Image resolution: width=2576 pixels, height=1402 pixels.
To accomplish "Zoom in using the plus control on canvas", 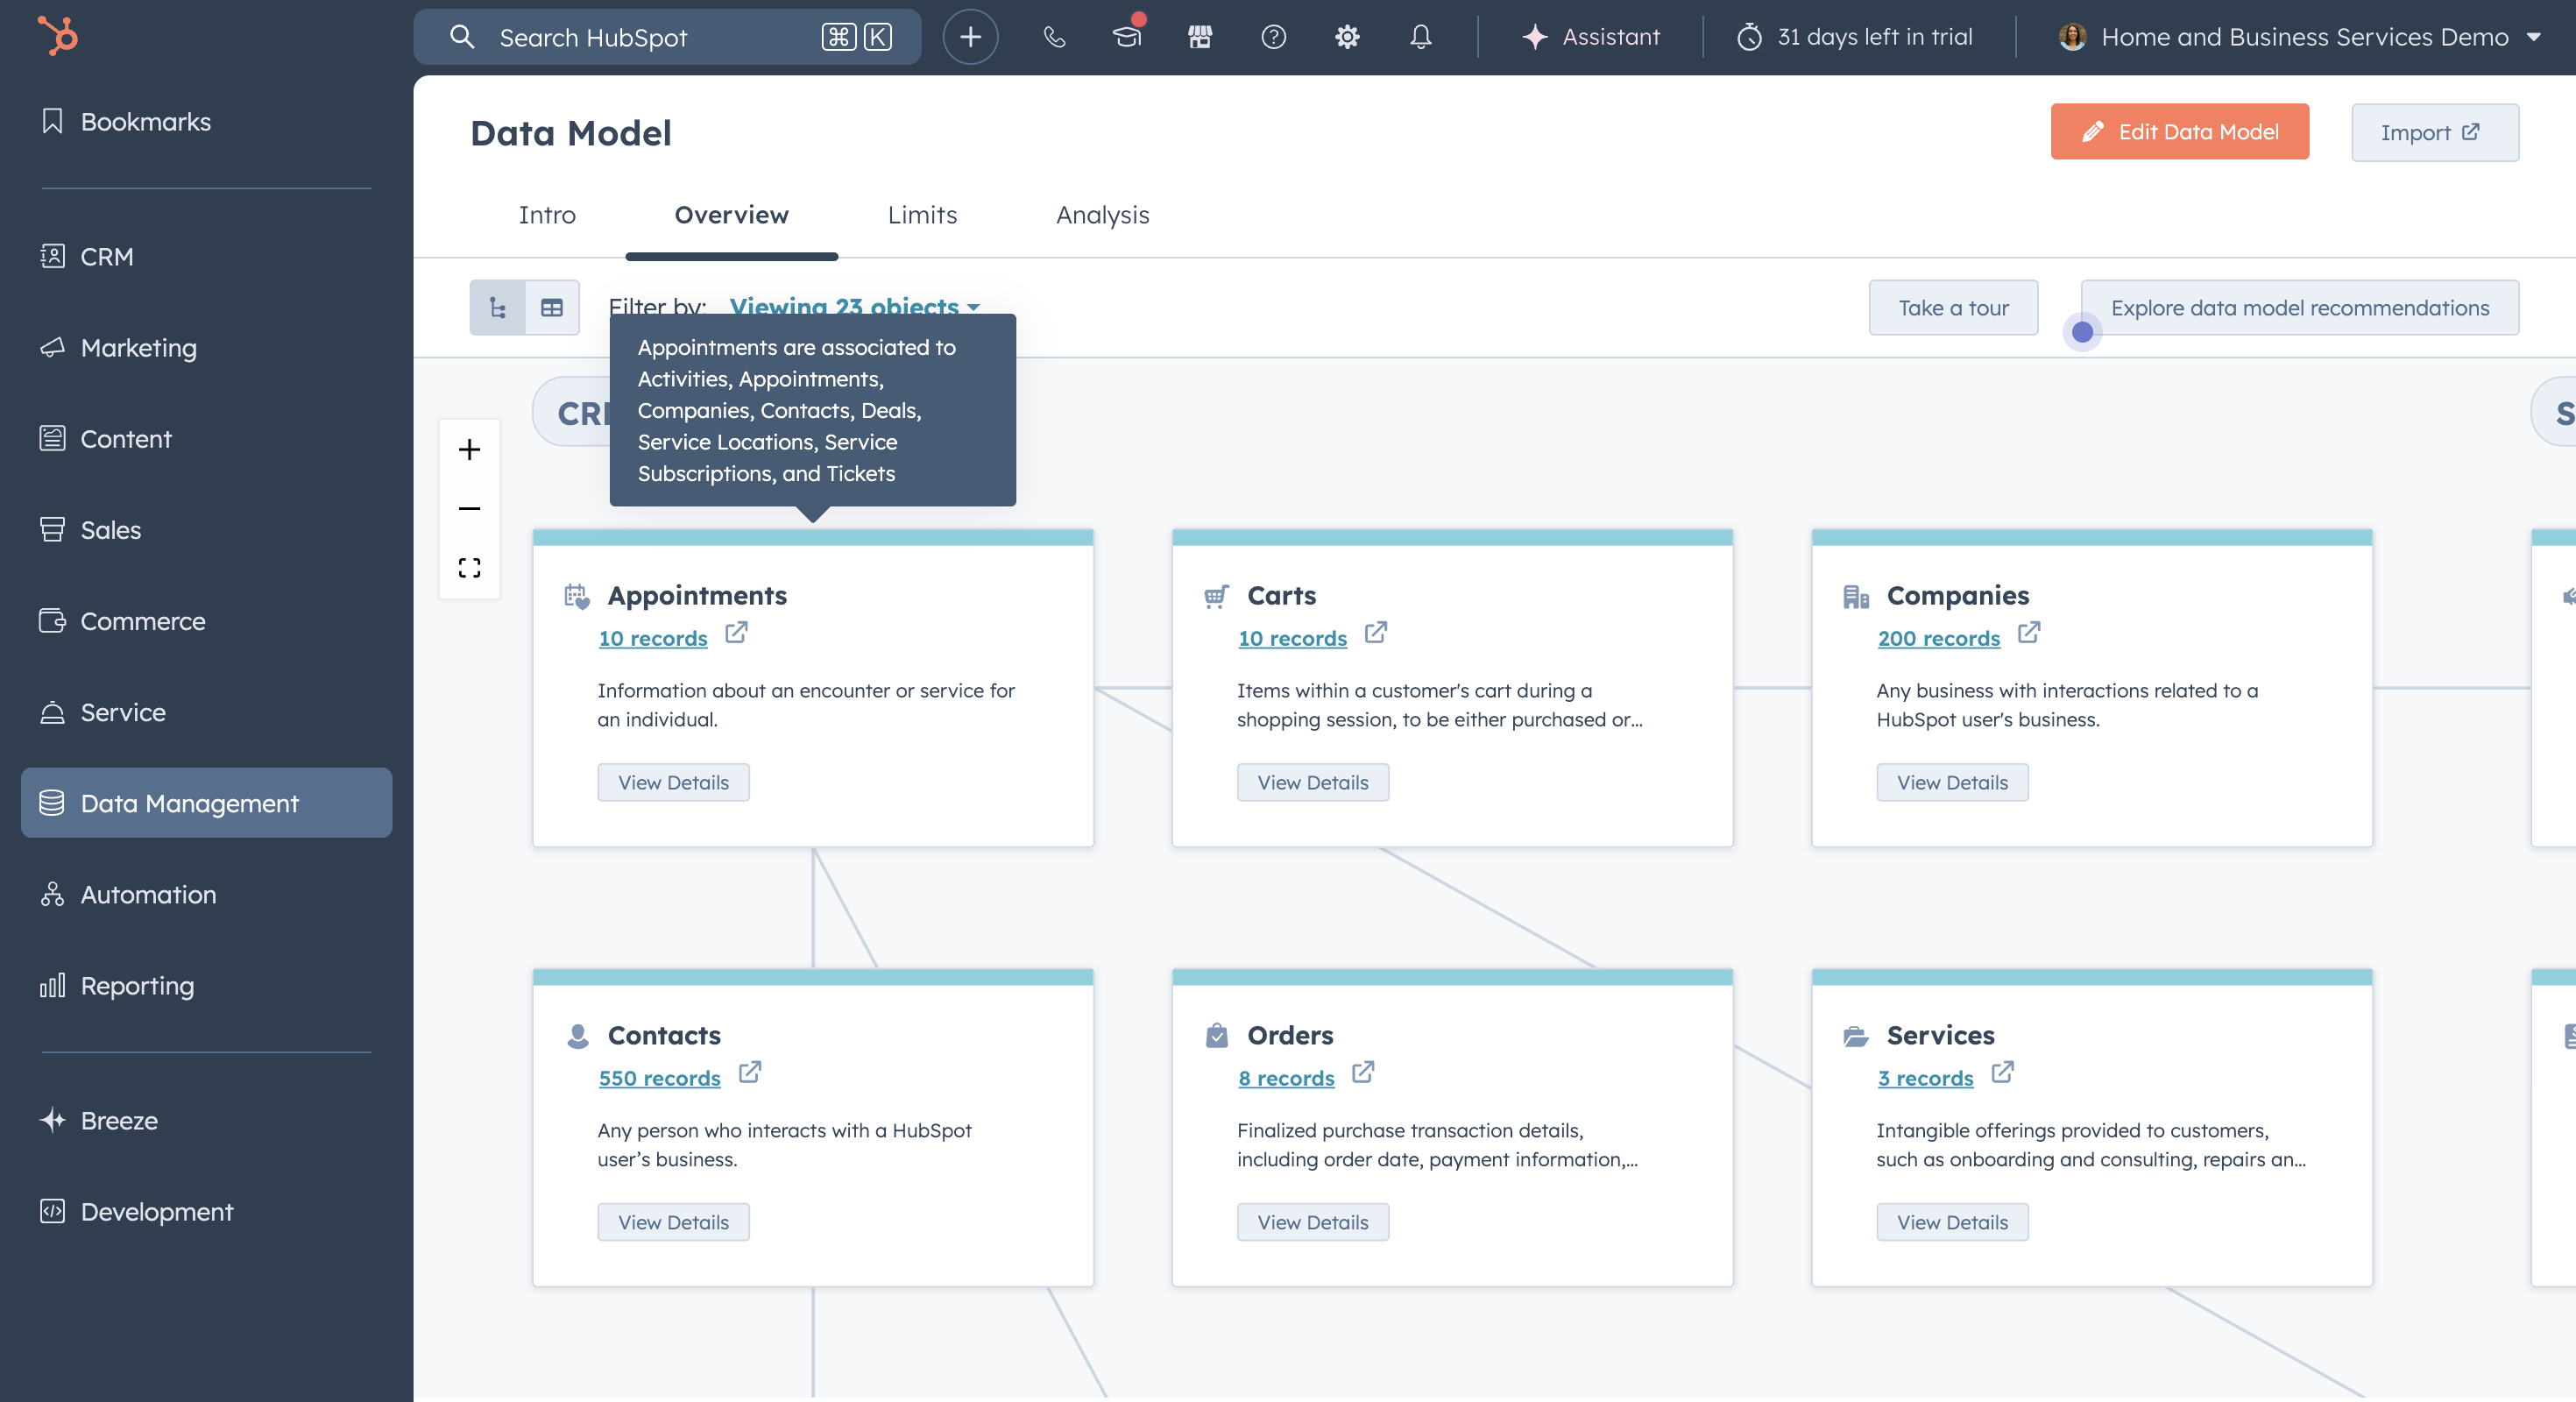I will 469,449.
